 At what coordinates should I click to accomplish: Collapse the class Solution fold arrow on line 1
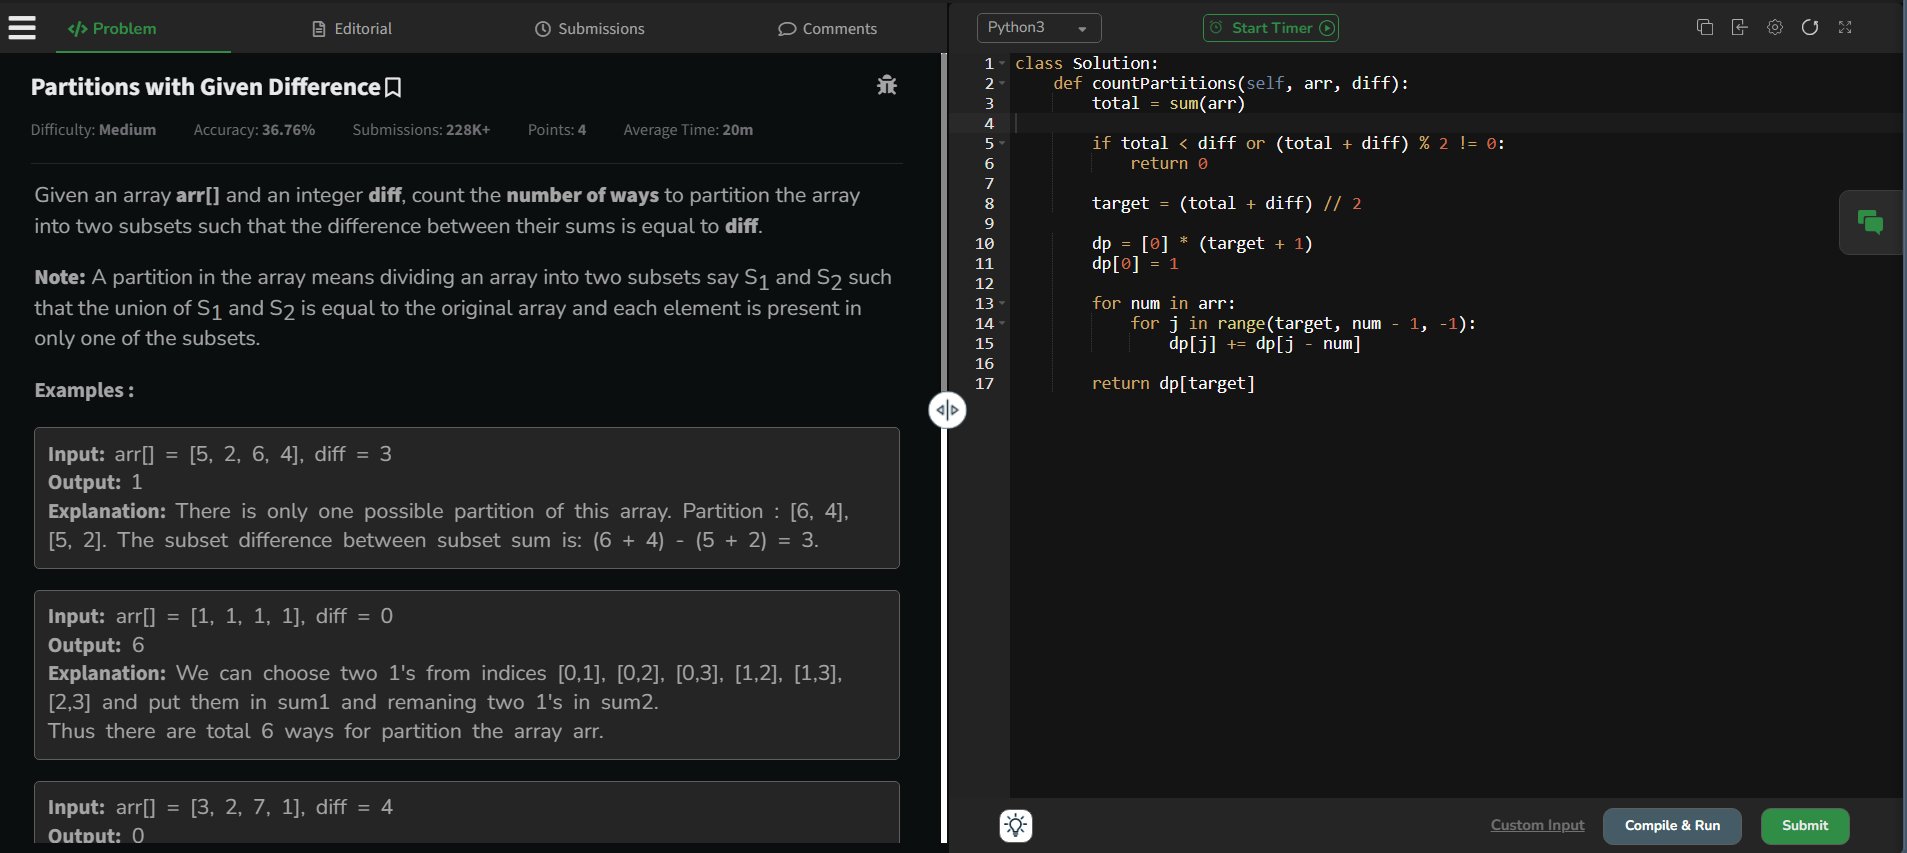coord(1002,63)
